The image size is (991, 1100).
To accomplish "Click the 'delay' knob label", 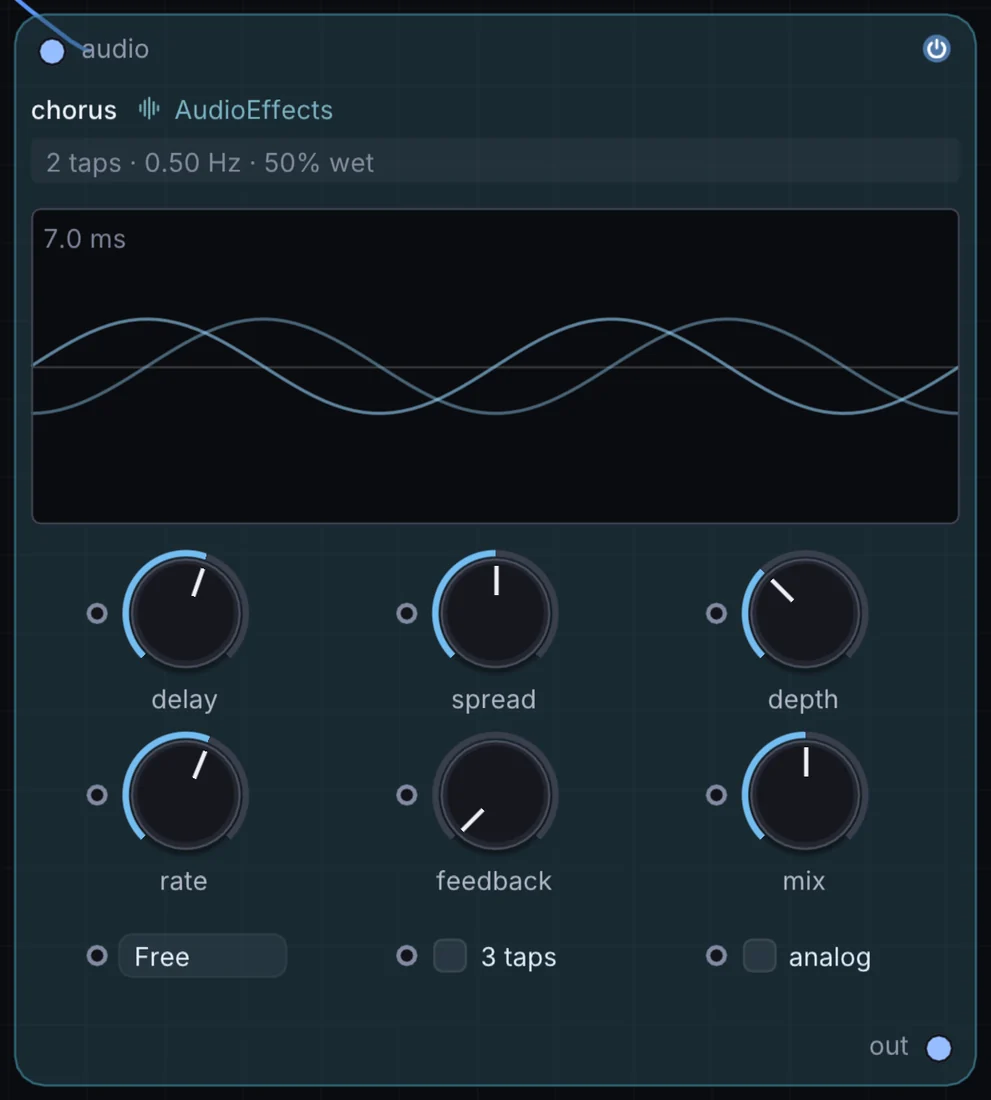I will [184, 700].
